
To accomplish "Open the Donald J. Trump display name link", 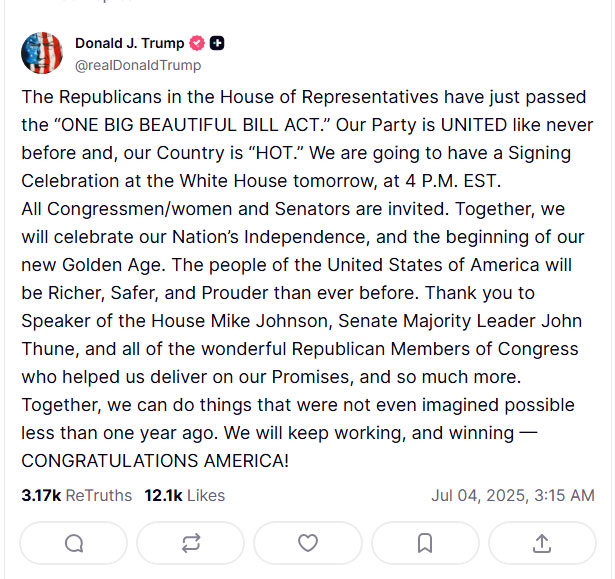I will pos(129,43).
